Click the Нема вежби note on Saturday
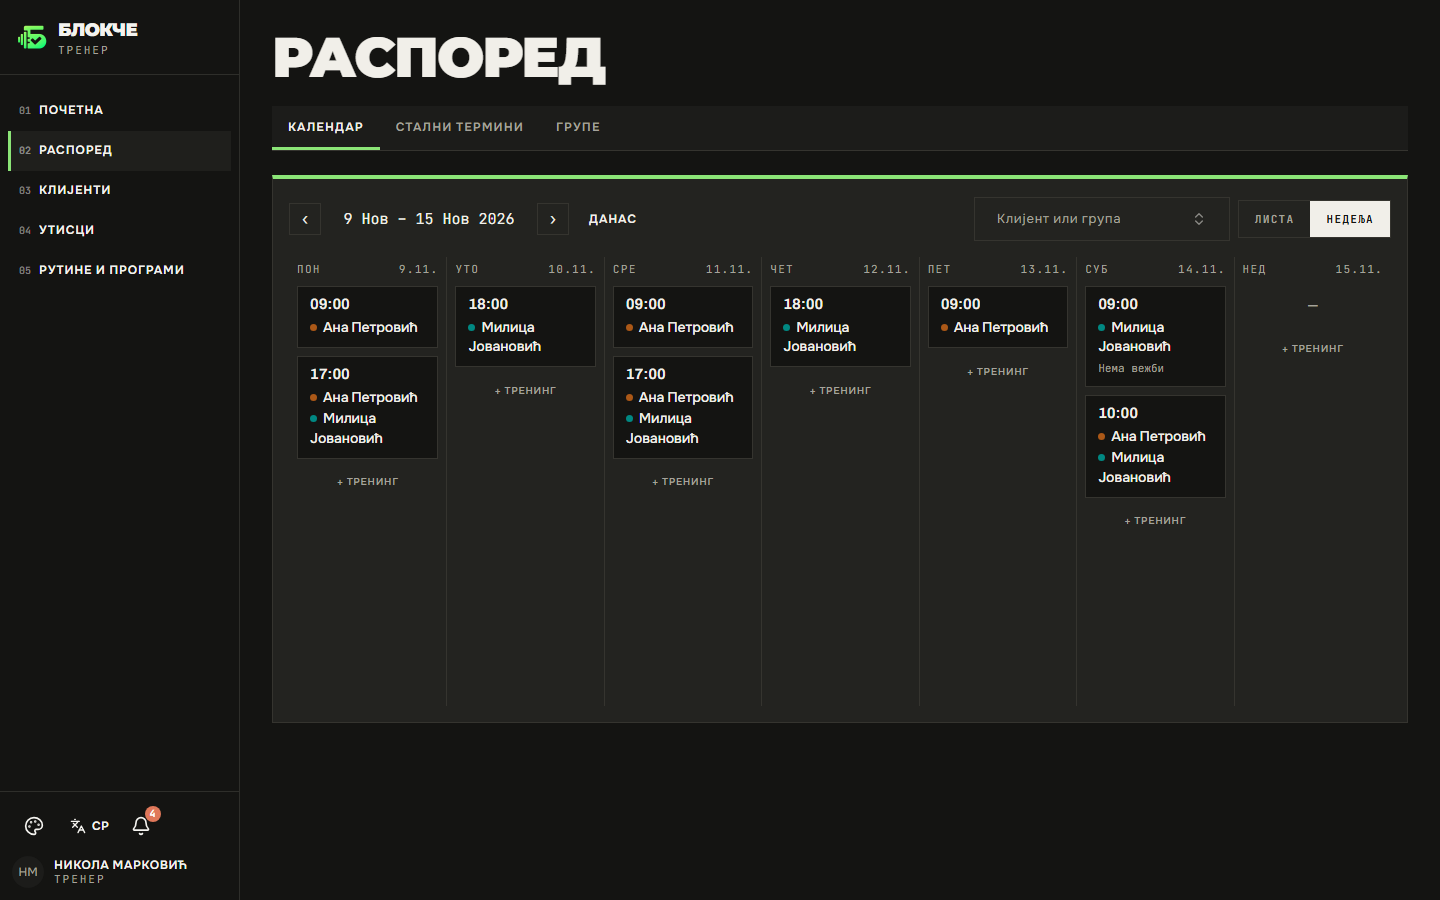This screenshot has height=900, width=1440. [x=1131, y=369]
